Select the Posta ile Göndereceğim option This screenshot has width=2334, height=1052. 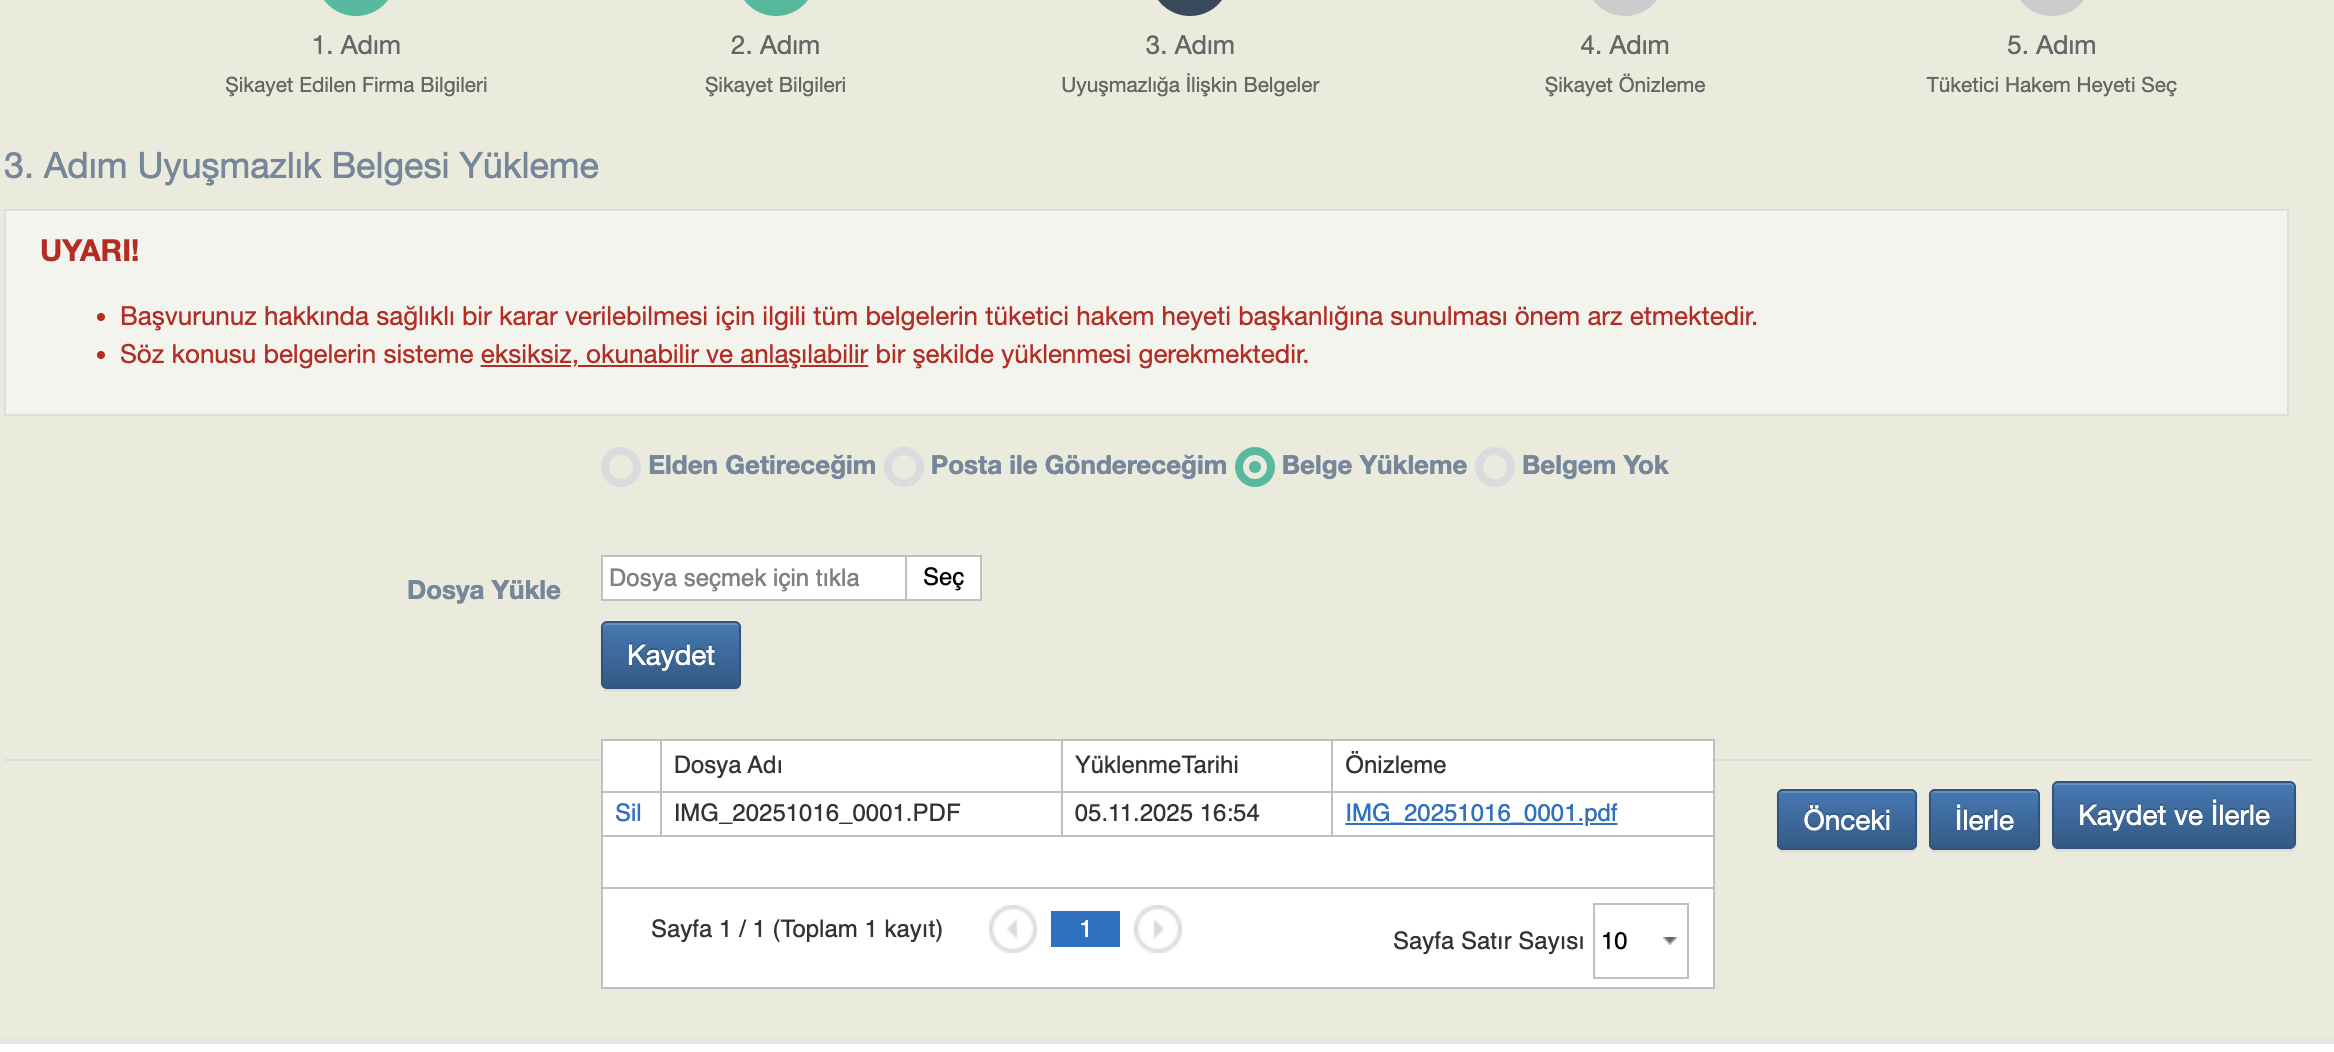pyautogui.click(x=904, y=467)
